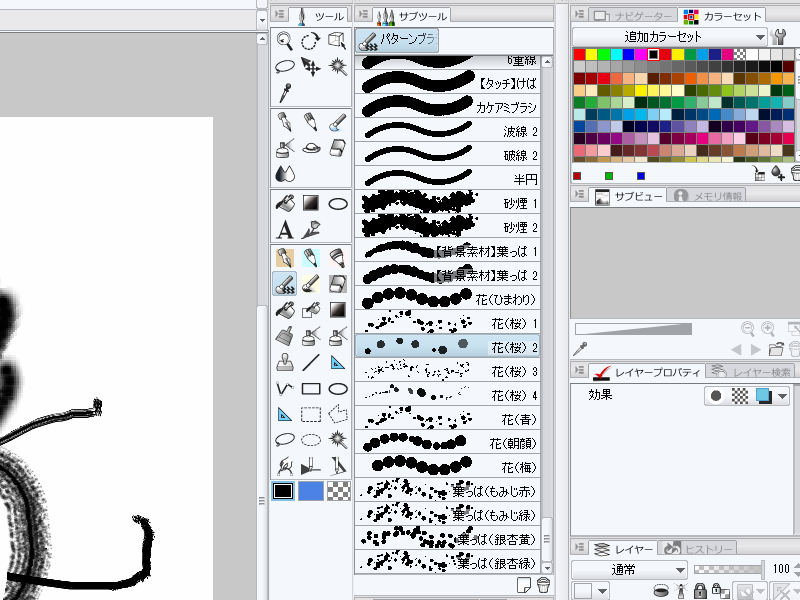Zoom in in Sub View panel
Viewport: 800px width, 600px height.
click(768, 329)
